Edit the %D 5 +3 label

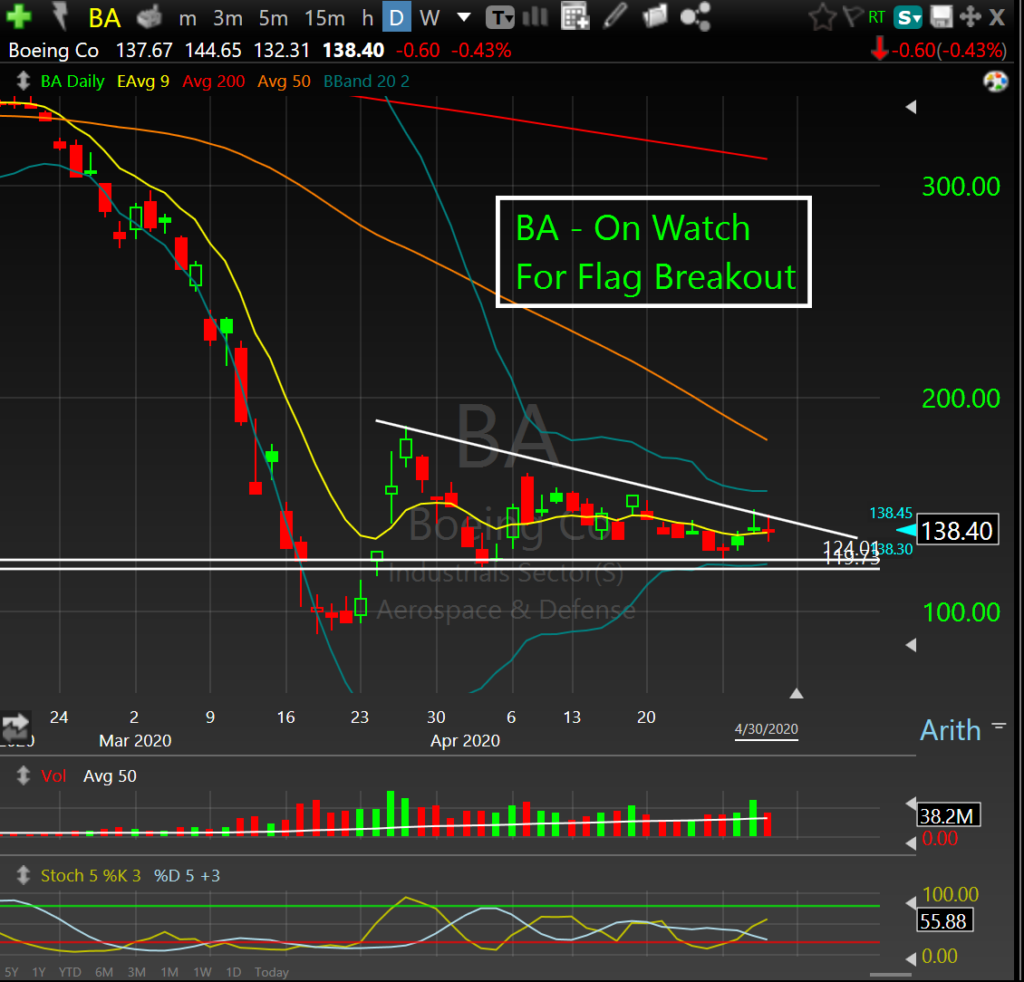pyautogui.click(x=187, y=876)
